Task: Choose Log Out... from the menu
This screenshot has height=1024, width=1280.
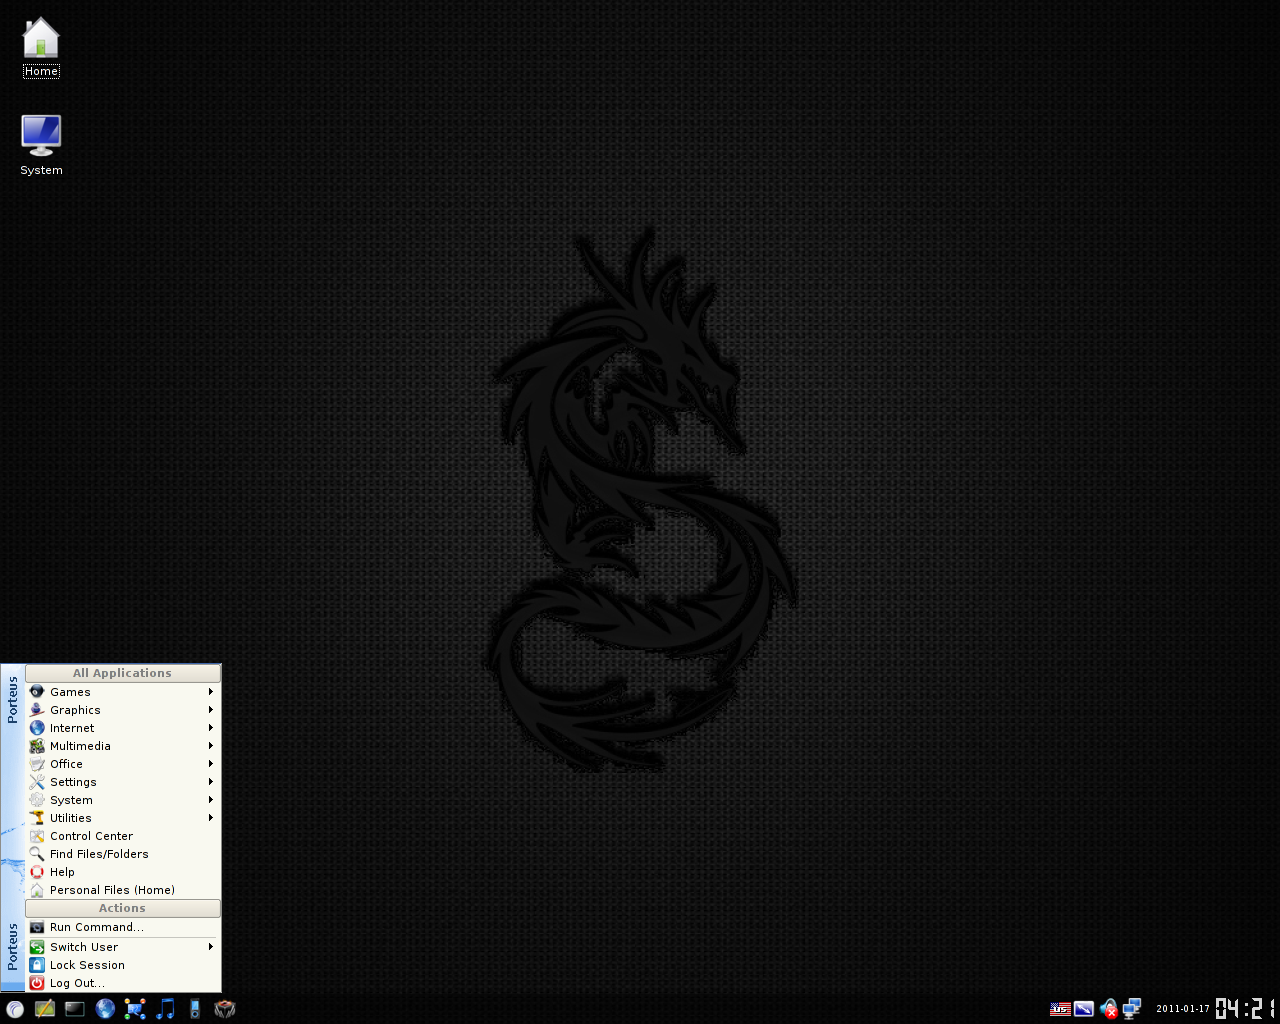Action: point(123,983)
